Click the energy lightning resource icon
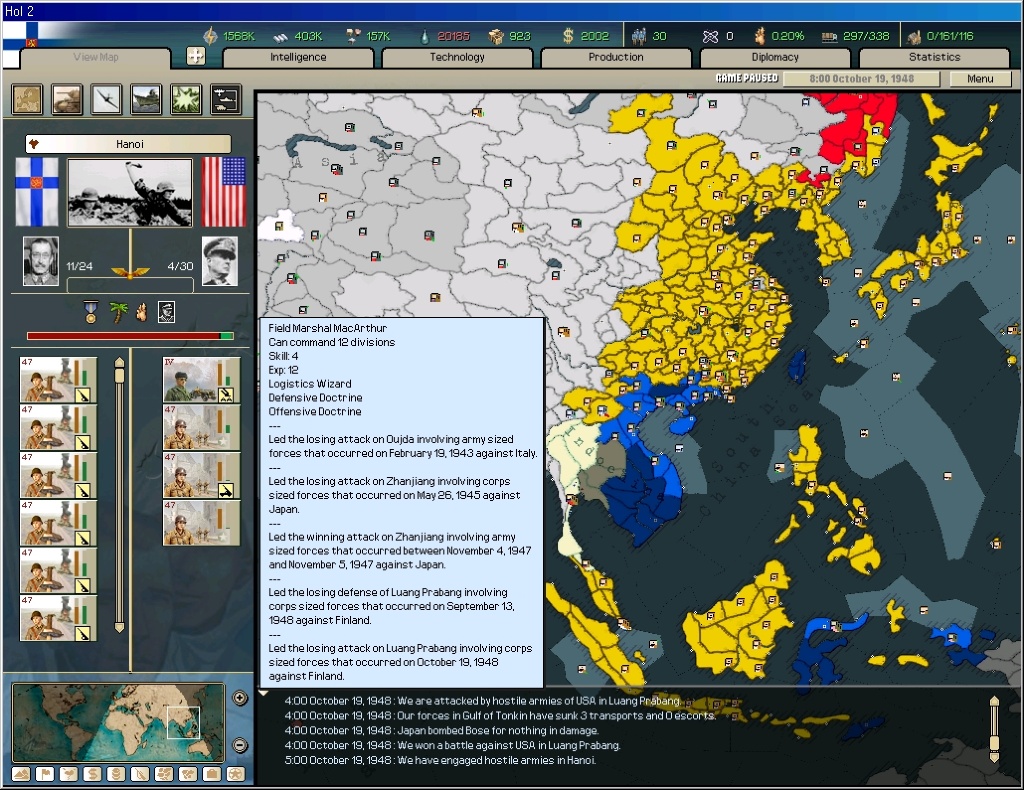The image size is (1024, 790). tap(210, 36)
